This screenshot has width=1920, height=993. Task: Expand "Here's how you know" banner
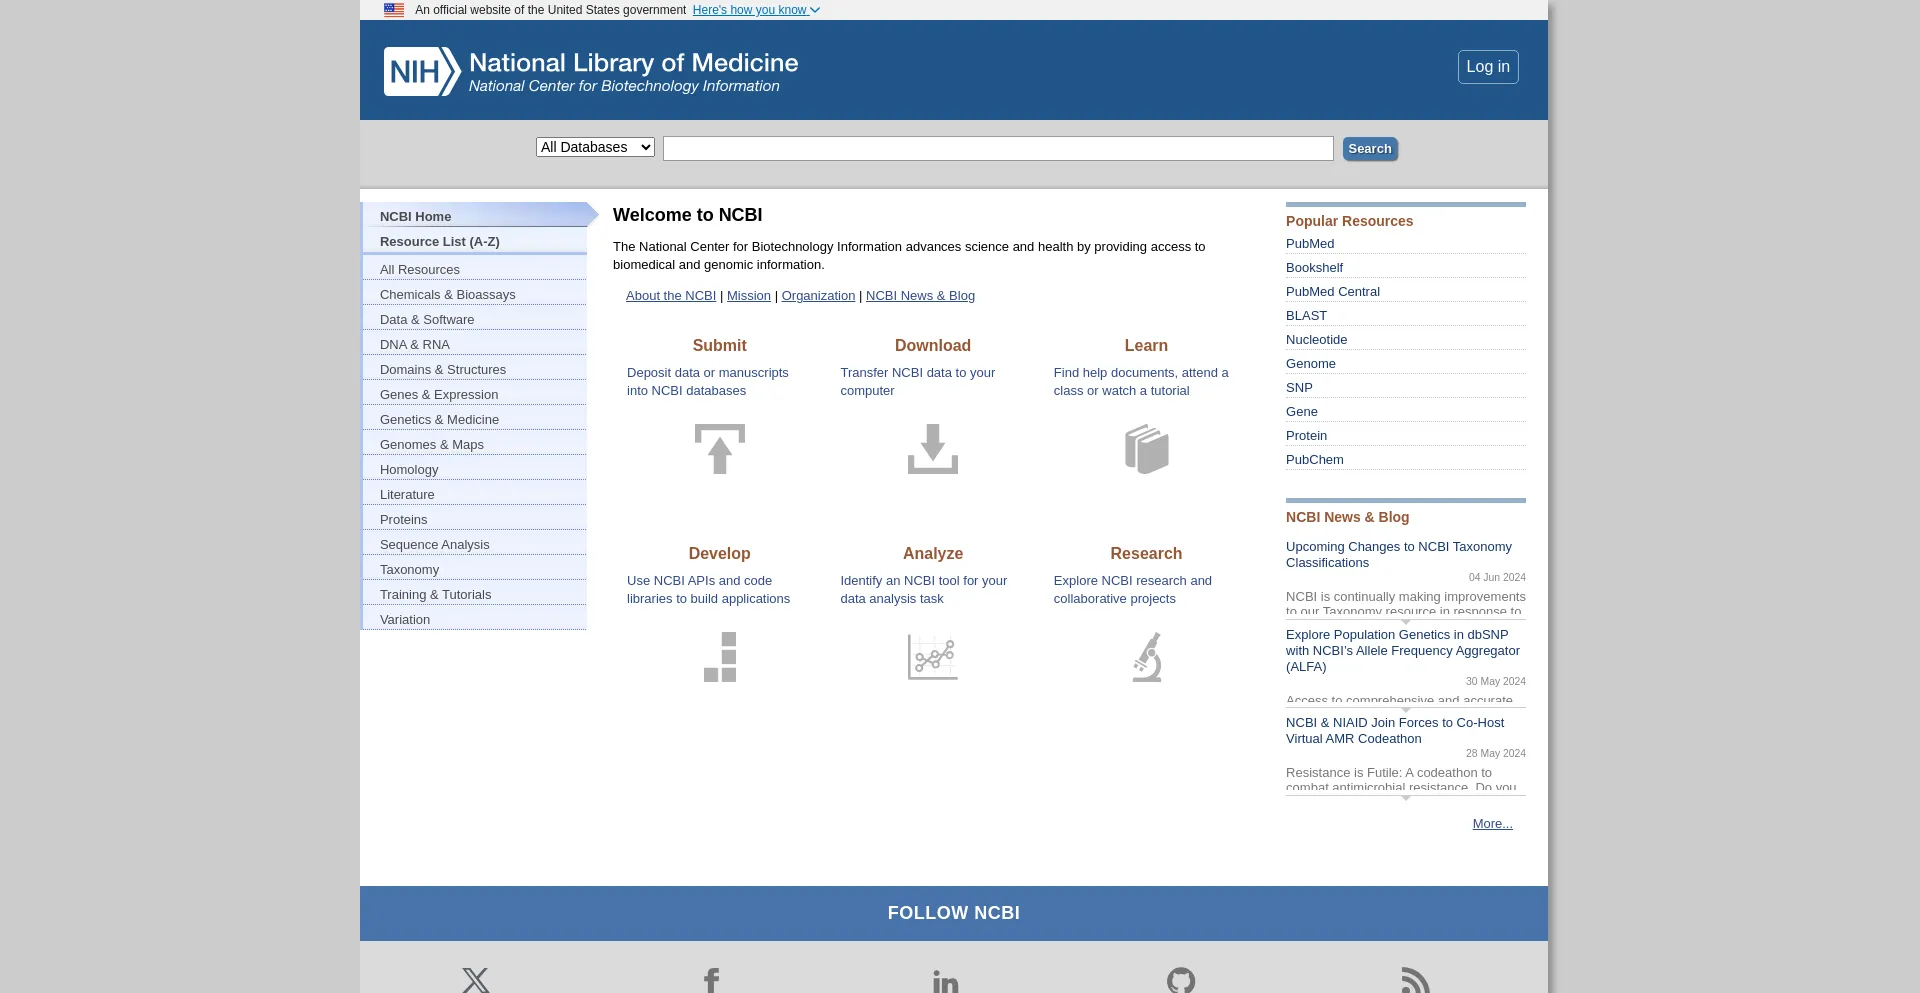(x=756, y=10)
